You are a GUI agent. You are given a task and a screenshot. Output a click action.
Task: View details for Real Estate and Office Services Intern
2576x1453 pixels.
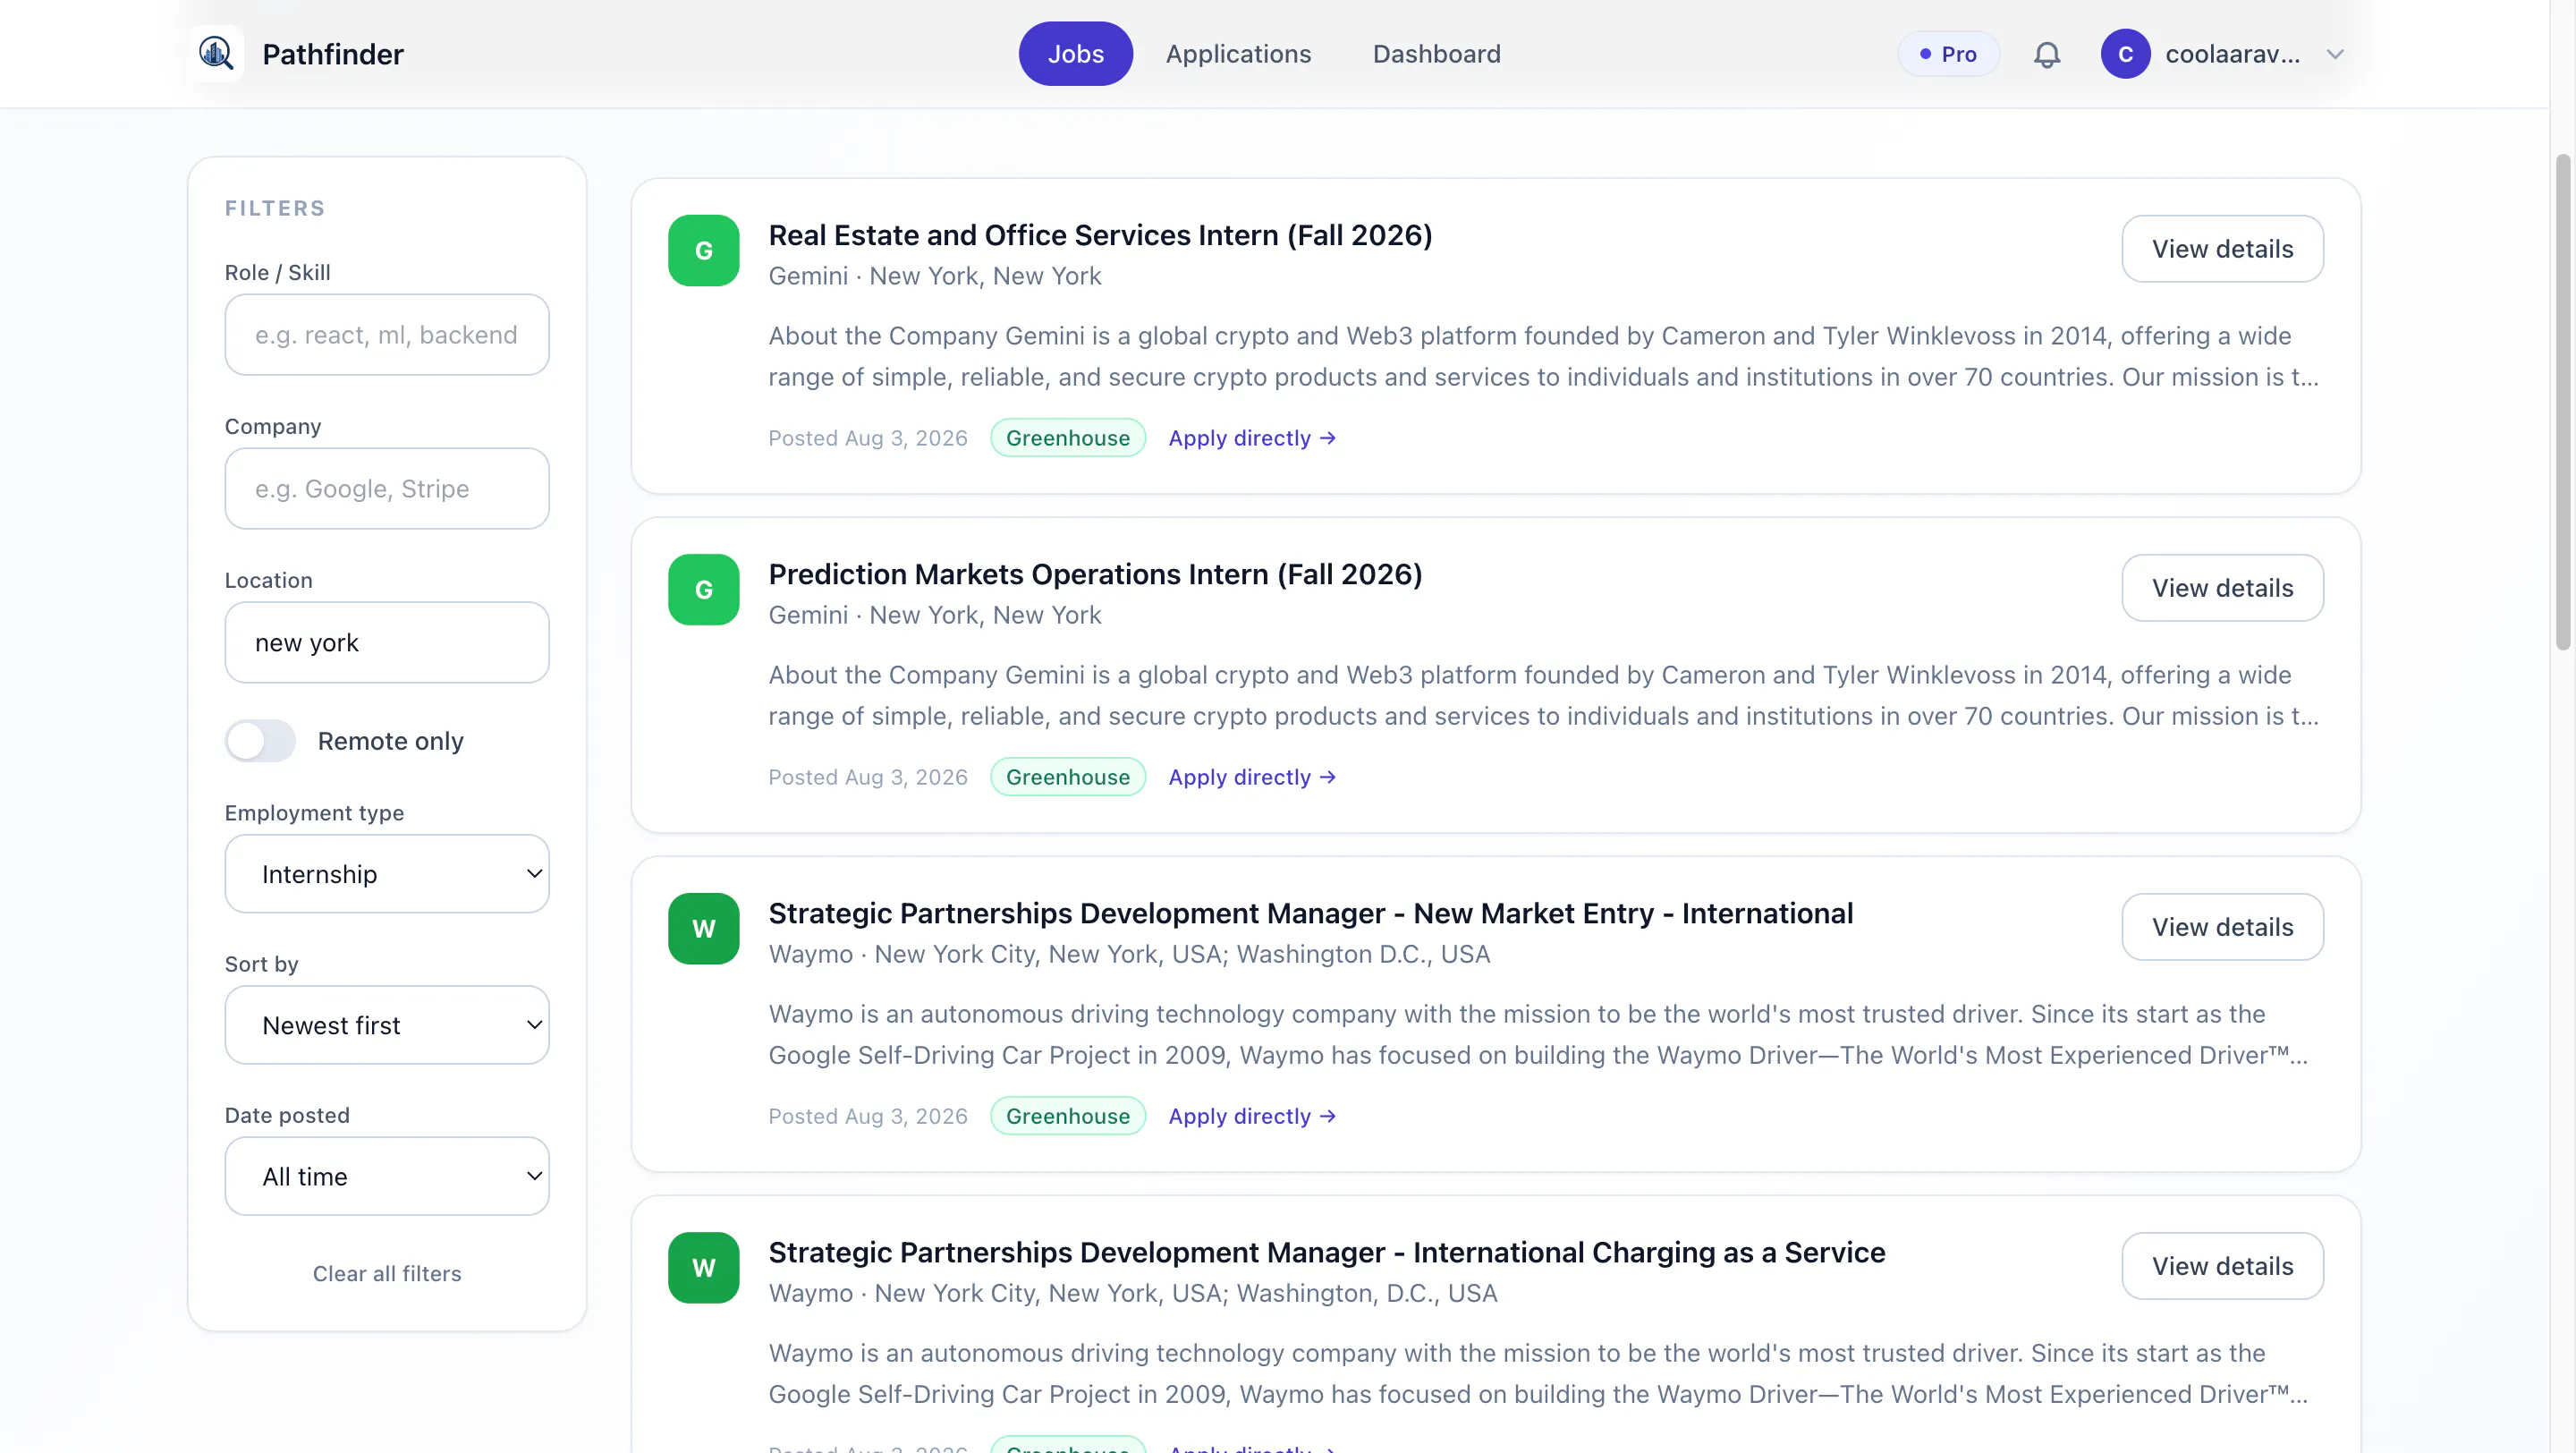(x=2222, y=249)
